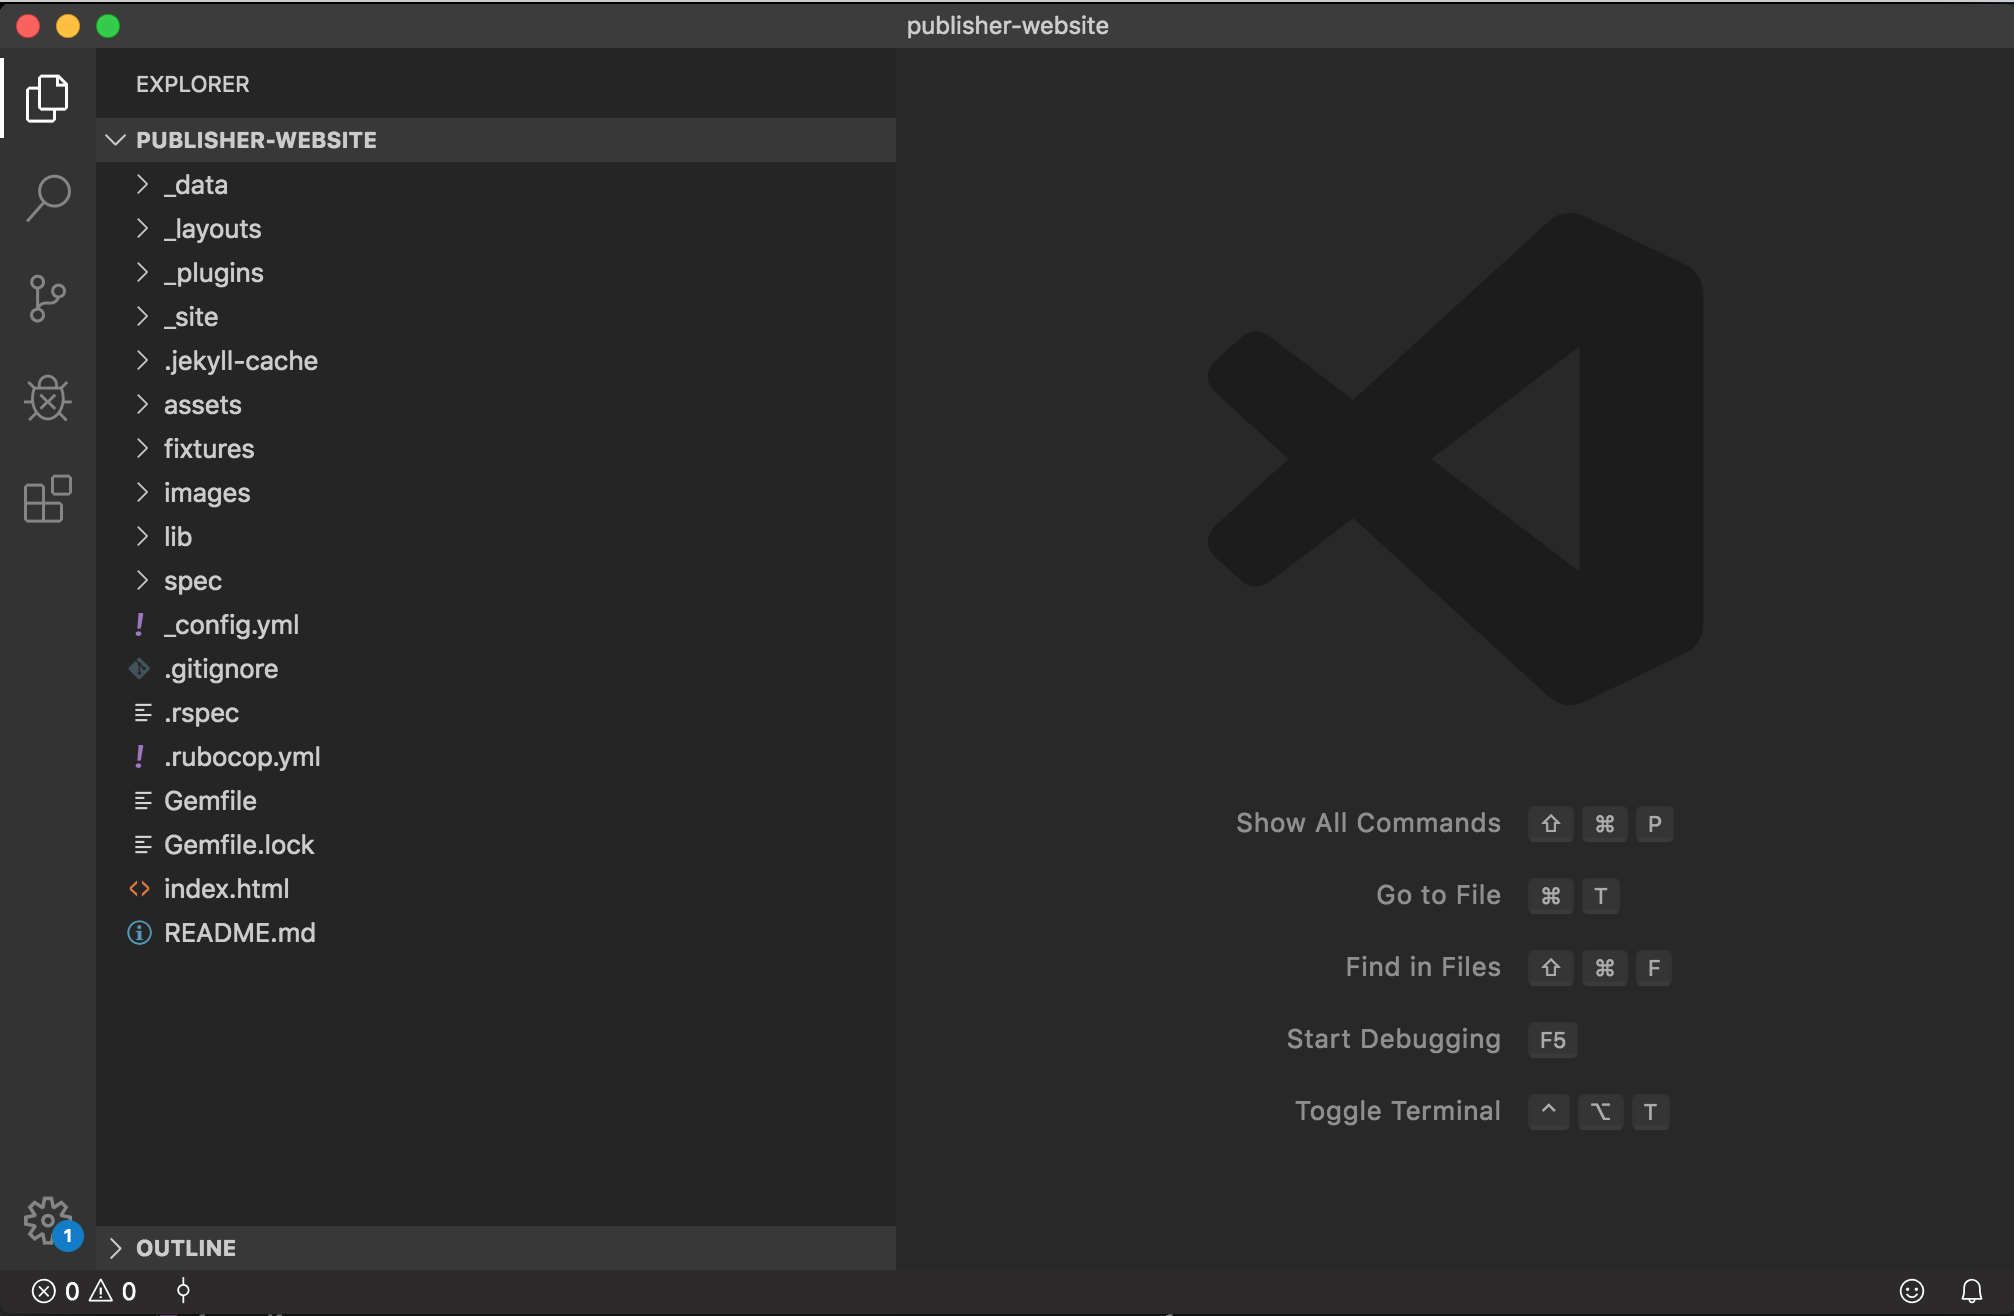The image size is (2014, 1316).
Task: Open the Extensions view icon
Action: (47, 498)
